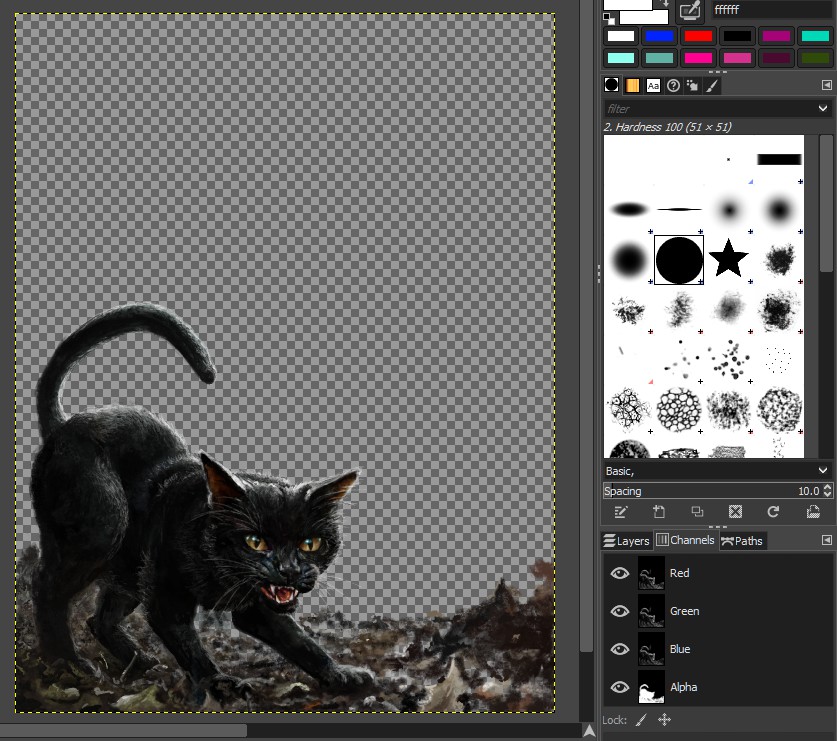The height and width of the screenshot is (741, 837).
Task: Switch to the Layers tab
Action: (x=626, y=541)
